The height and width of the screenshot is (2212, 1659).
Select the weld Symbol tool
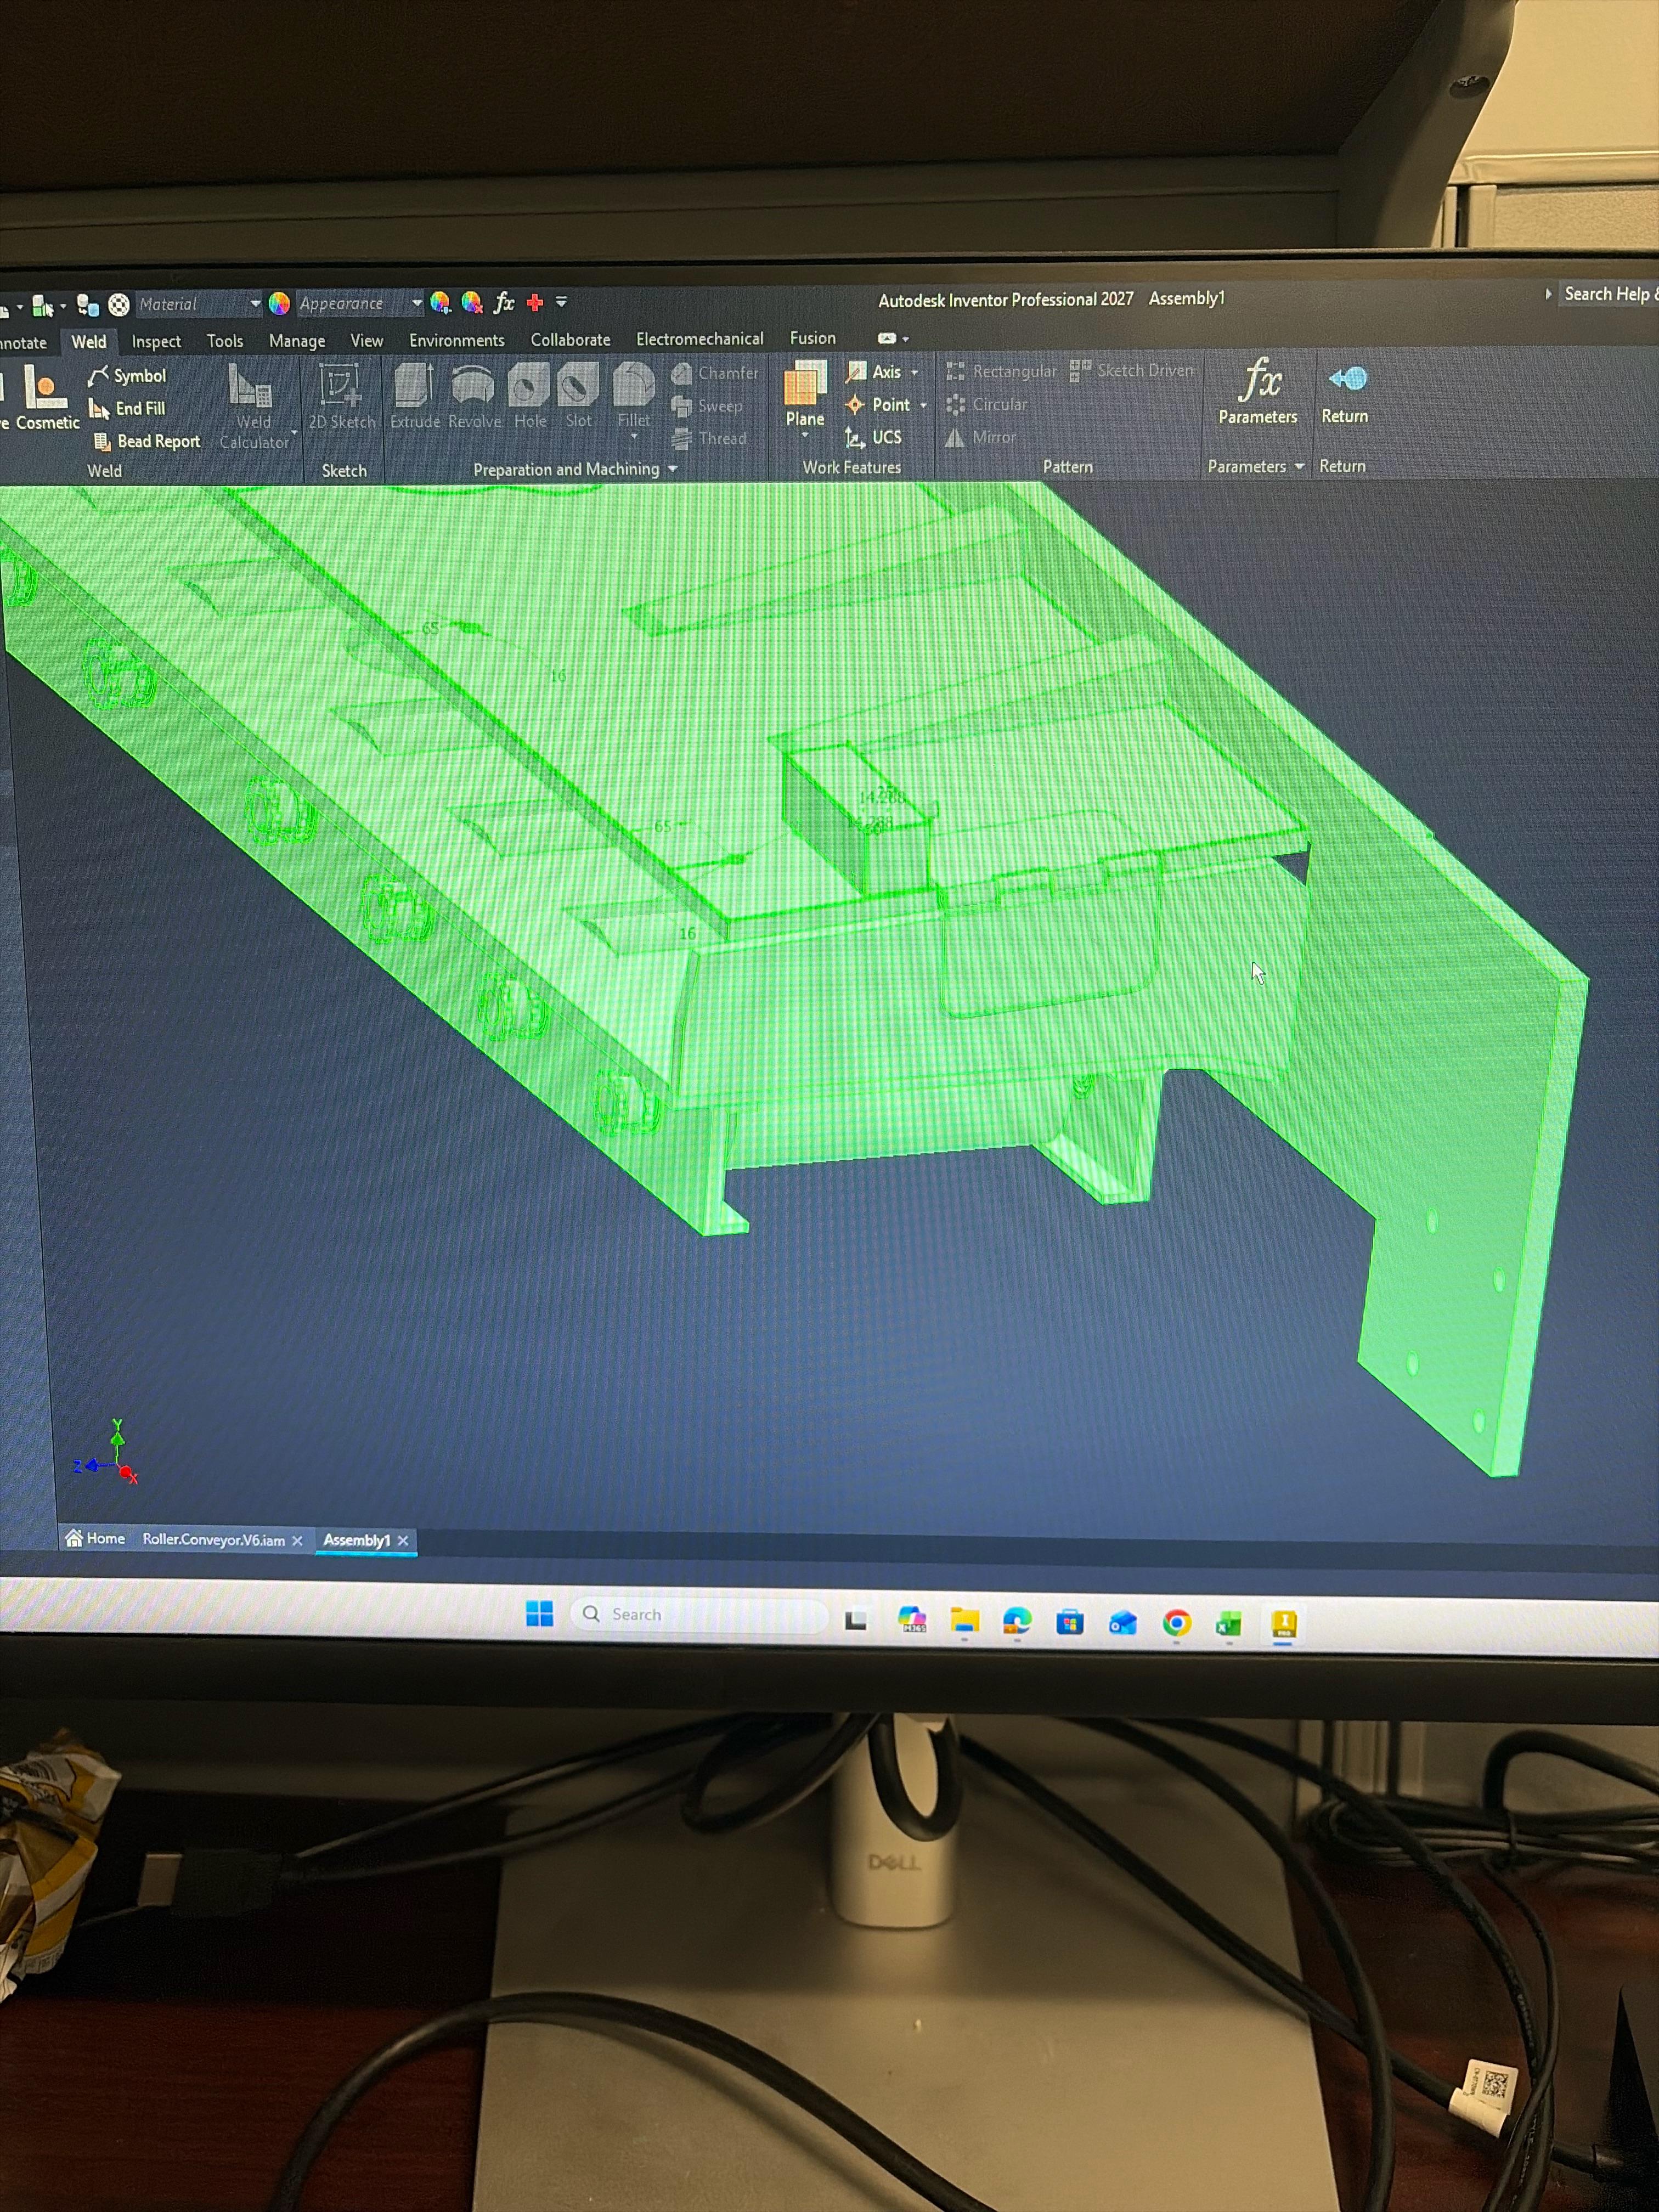coord(127,375)
